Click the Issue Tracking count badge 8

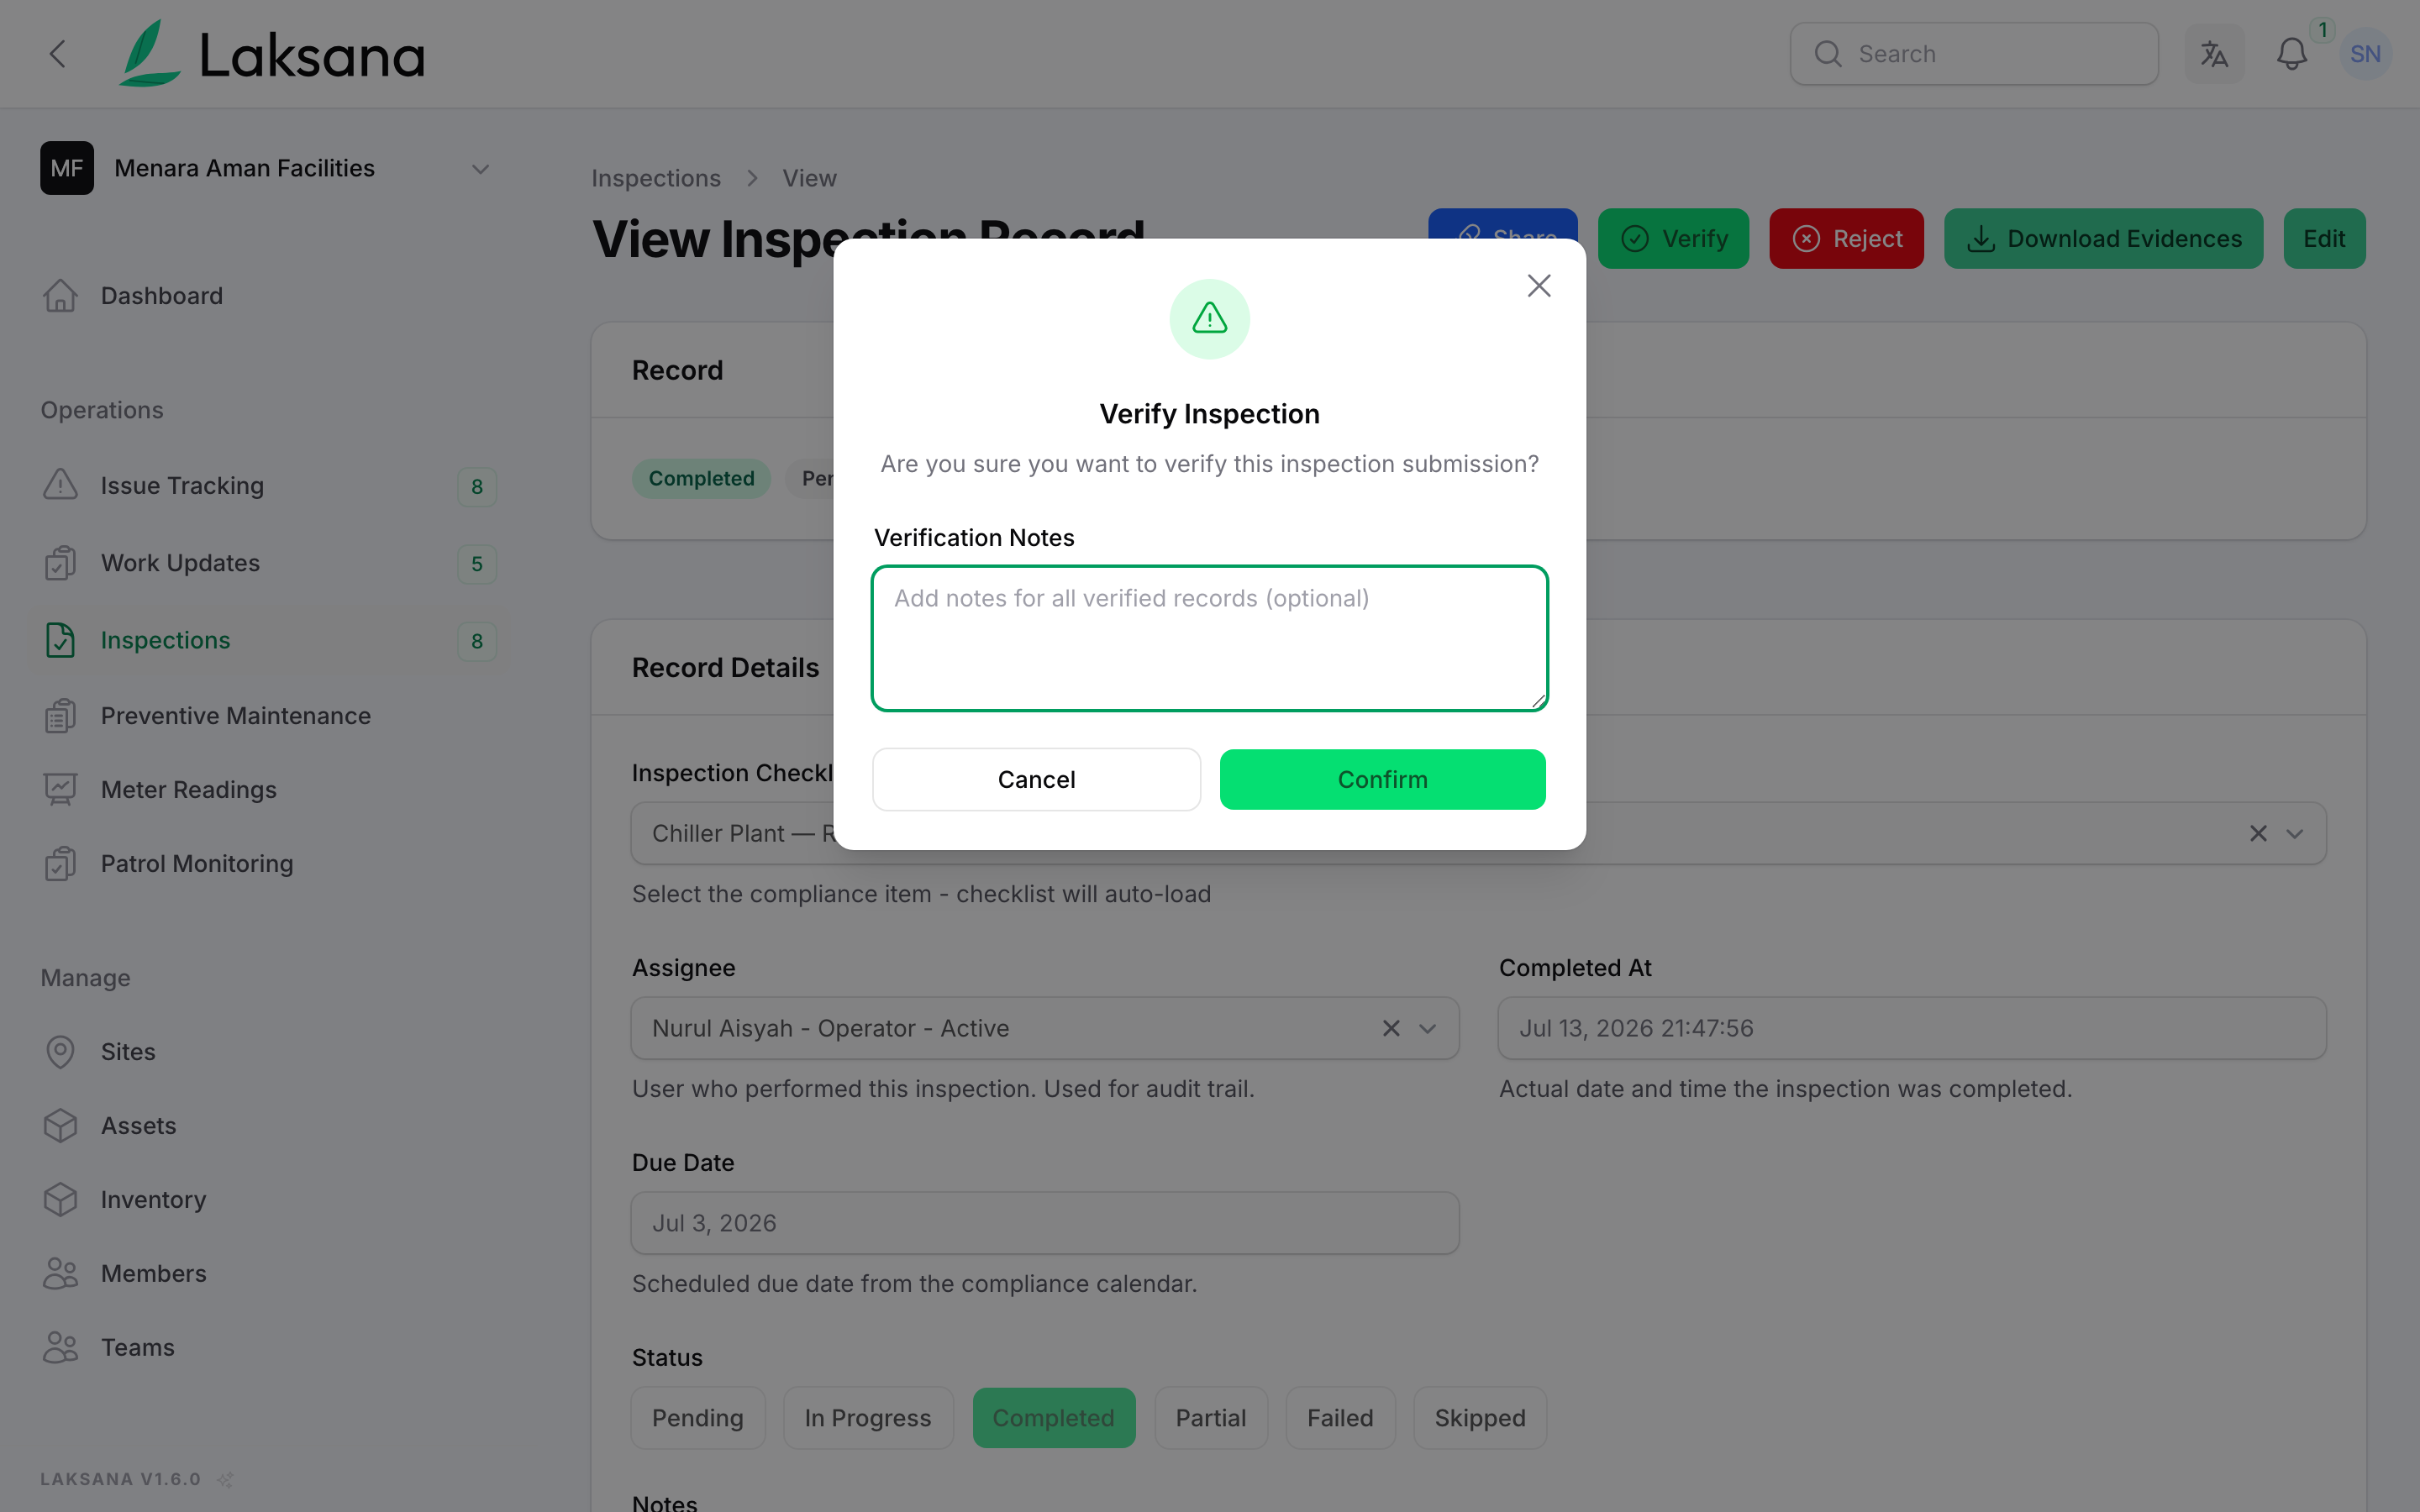477,487
